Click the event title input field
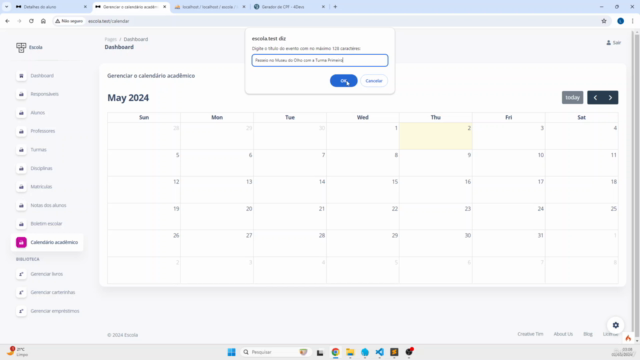Image resolution: width=640 pixels, height=360 pixels. click(320, 60)
